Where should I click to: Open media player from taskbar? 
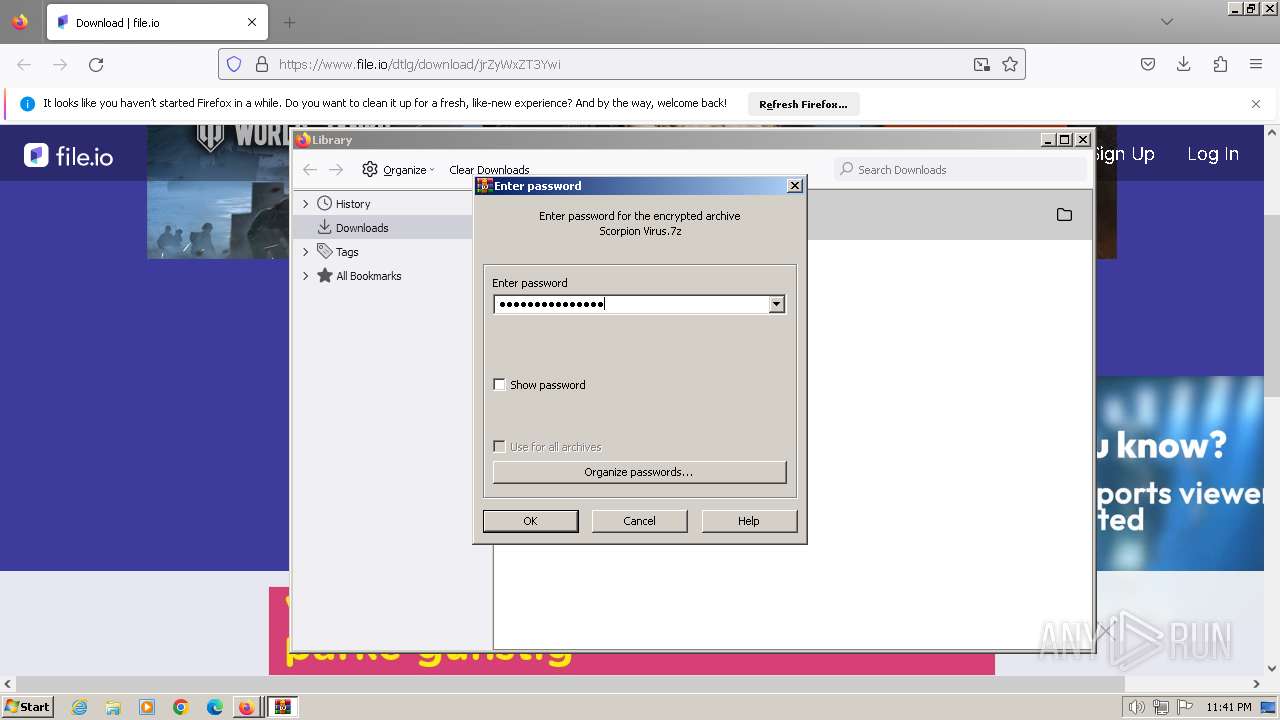tap(147, 707)
